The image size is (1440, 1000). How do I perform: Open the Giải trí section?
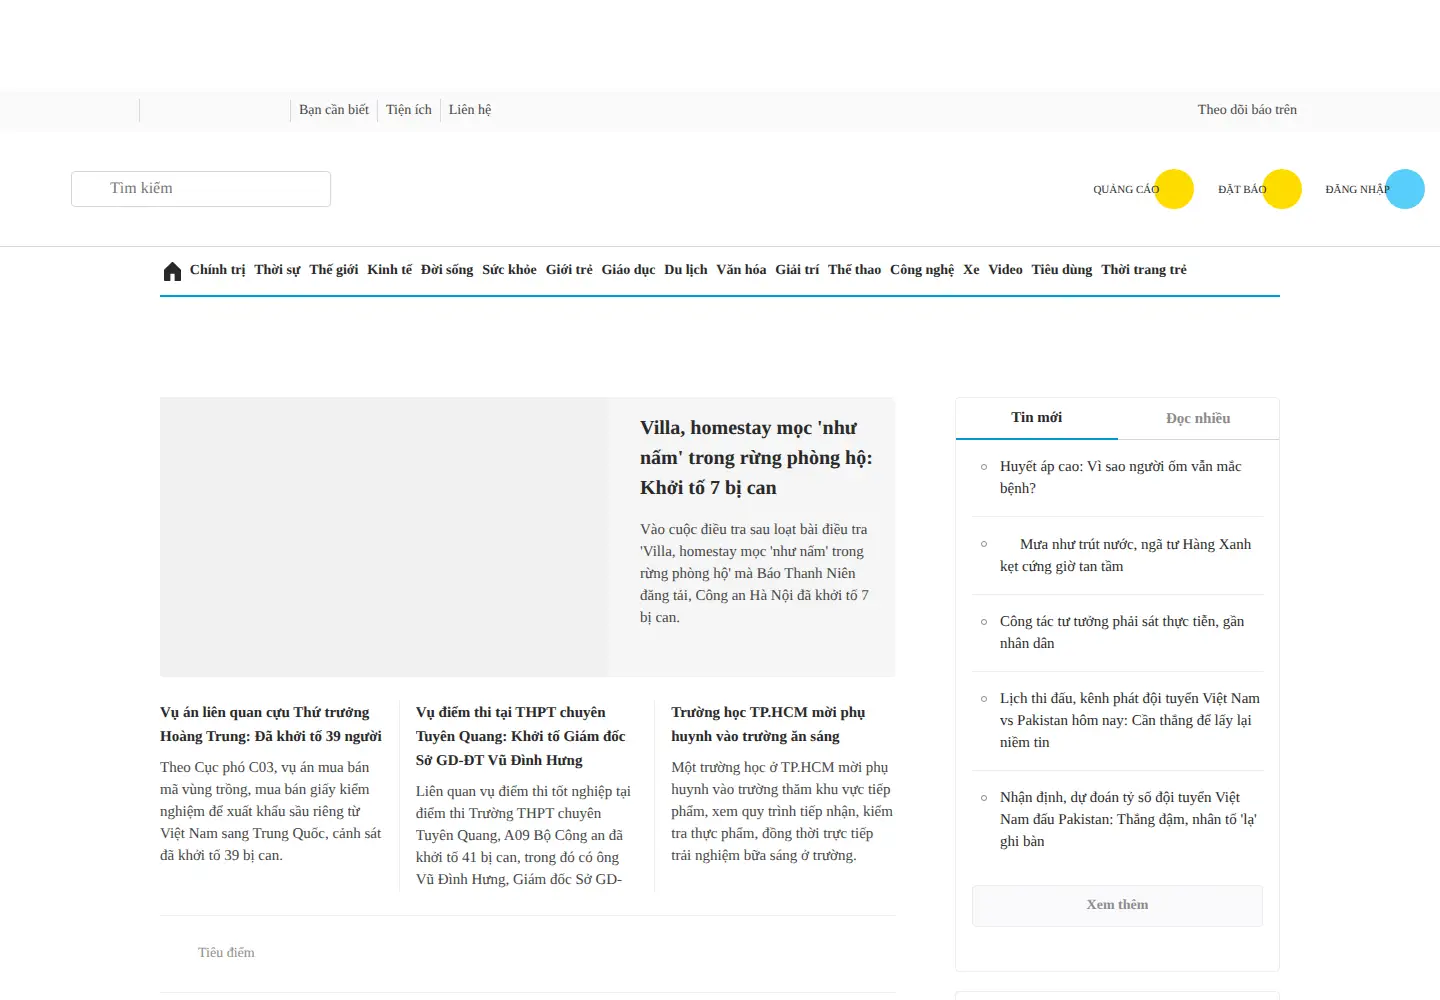click(797, 270)
